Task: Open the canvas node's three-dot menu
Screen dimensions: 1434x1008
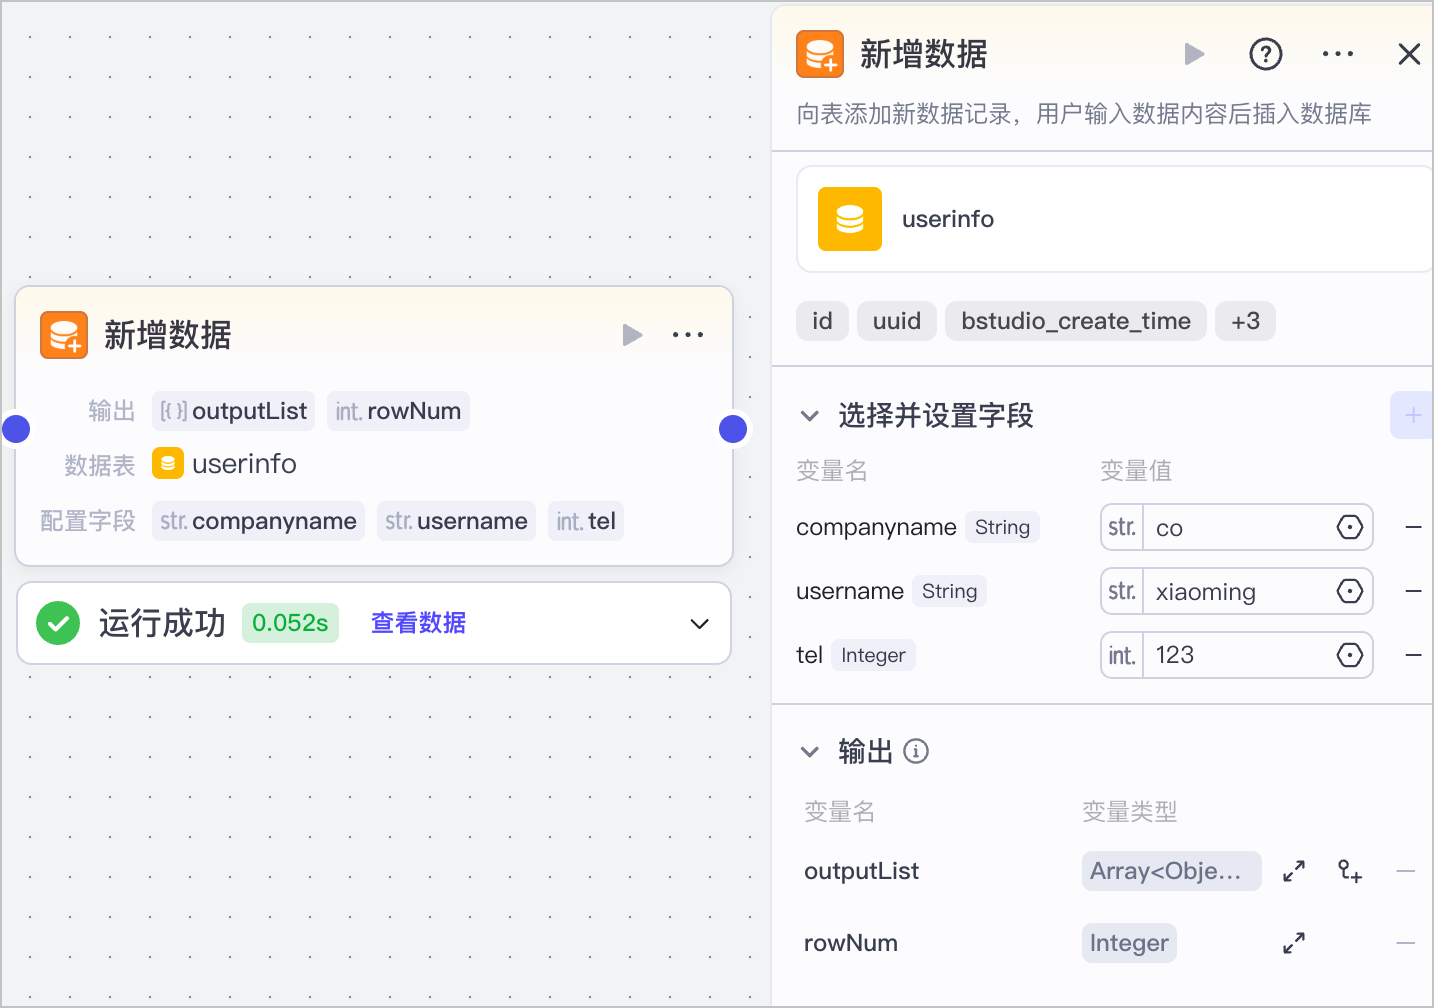Action: 688,335
